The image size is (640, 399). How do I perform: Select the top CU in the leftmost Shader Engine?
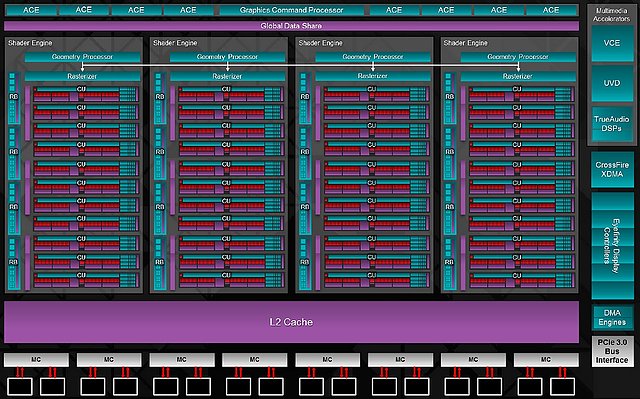click(x=86, y=94)
